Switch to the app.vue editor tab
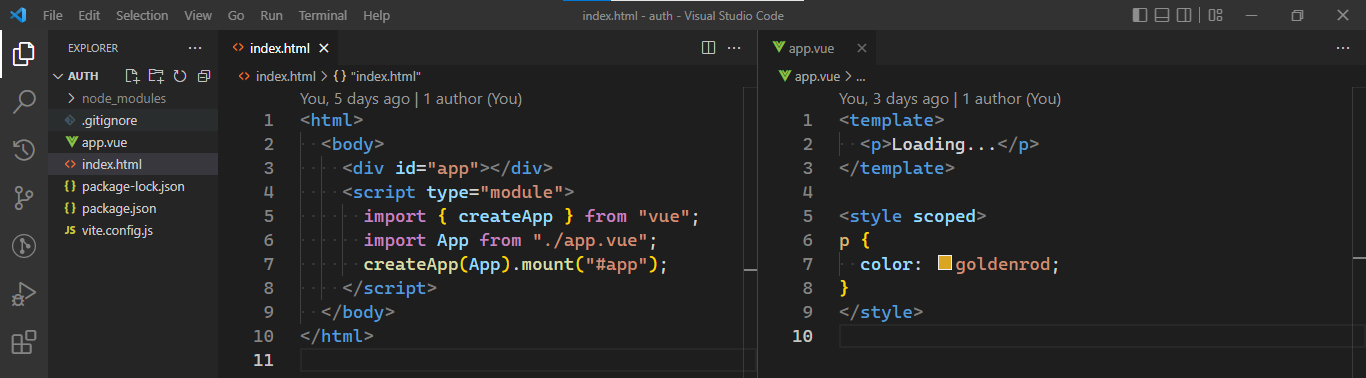Image resolution: width=1366 pixels, height=378 pixels. coord(816,48)
